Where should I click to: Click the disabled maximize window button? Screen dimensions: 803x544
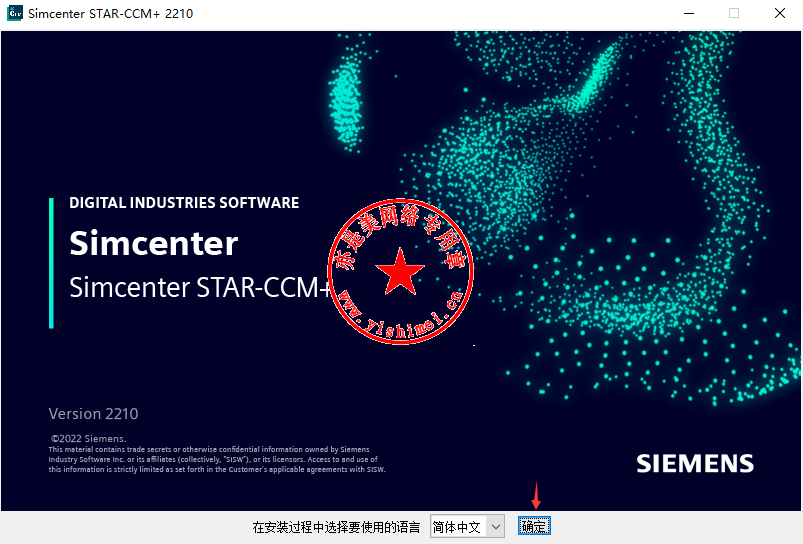(x=734, y=13)
